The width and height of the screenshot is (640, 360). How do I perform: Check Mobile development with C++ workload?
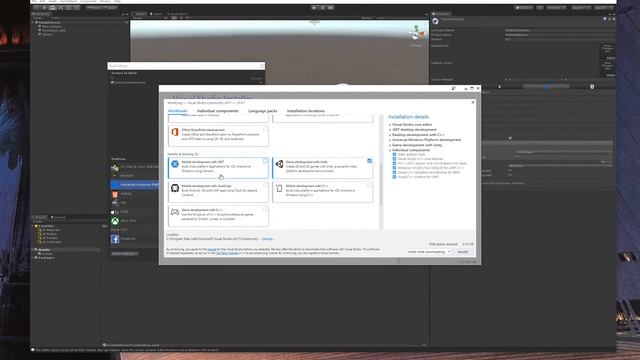[369, 185]
